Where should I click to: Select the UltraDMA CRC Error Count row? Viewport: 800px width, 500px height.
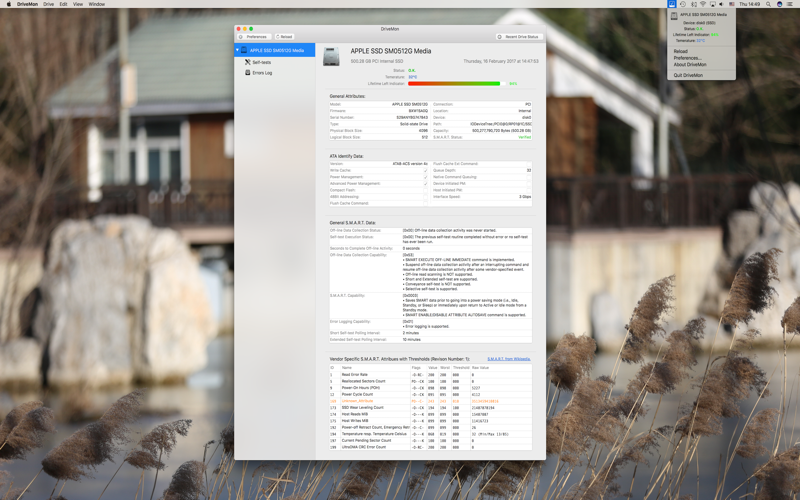click(x=430, y=447)
